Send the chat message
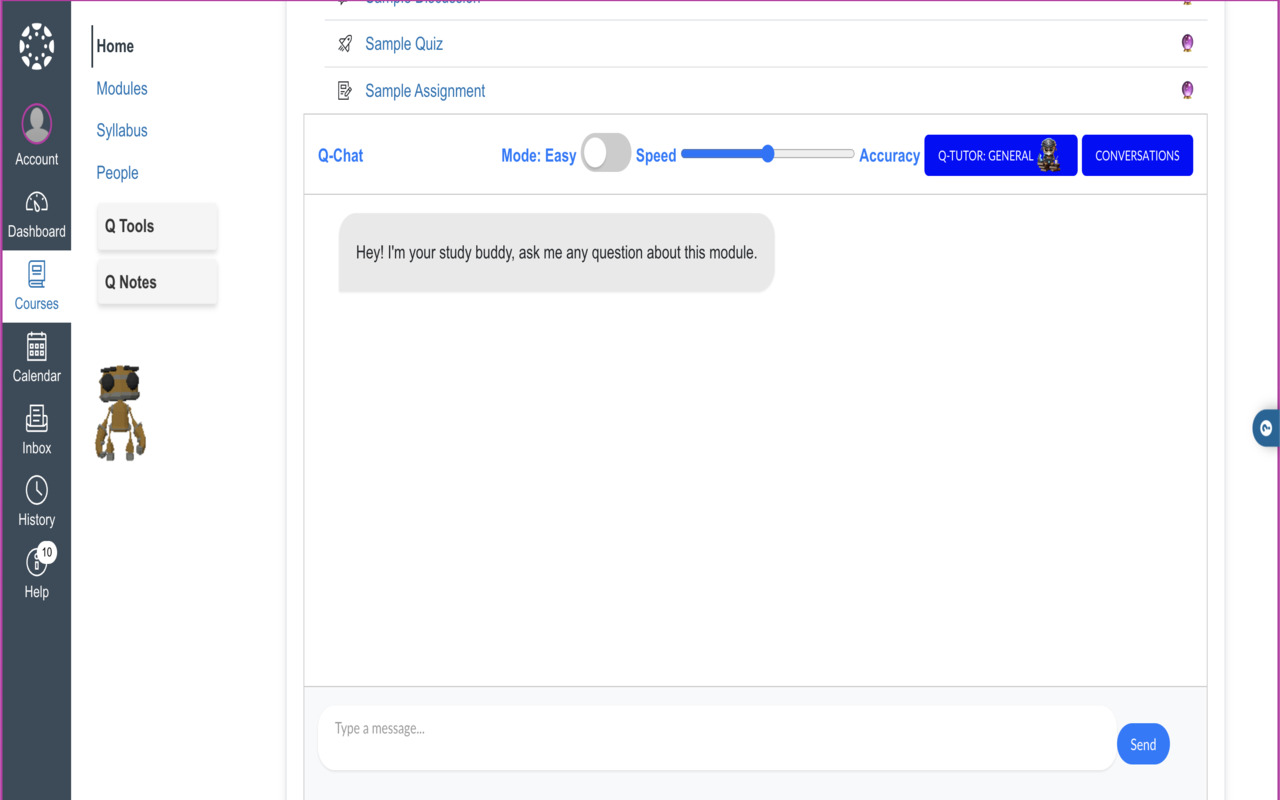The image size is (1280, 800). point(1143,744)
